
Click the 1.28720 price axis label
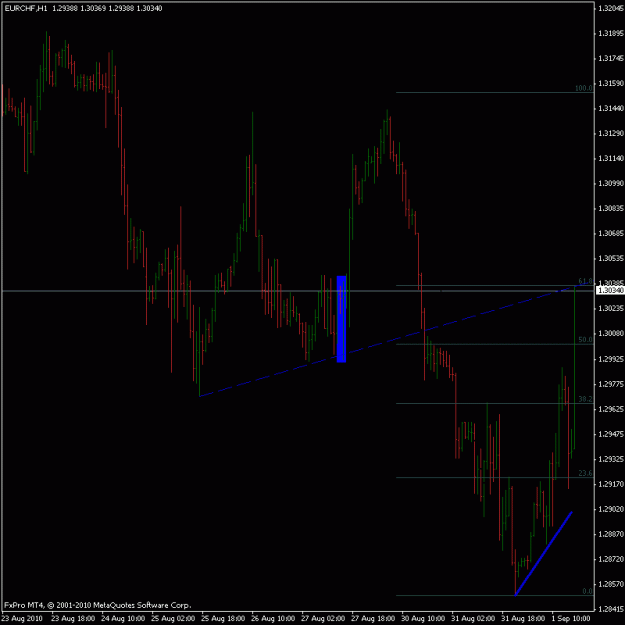611,560
